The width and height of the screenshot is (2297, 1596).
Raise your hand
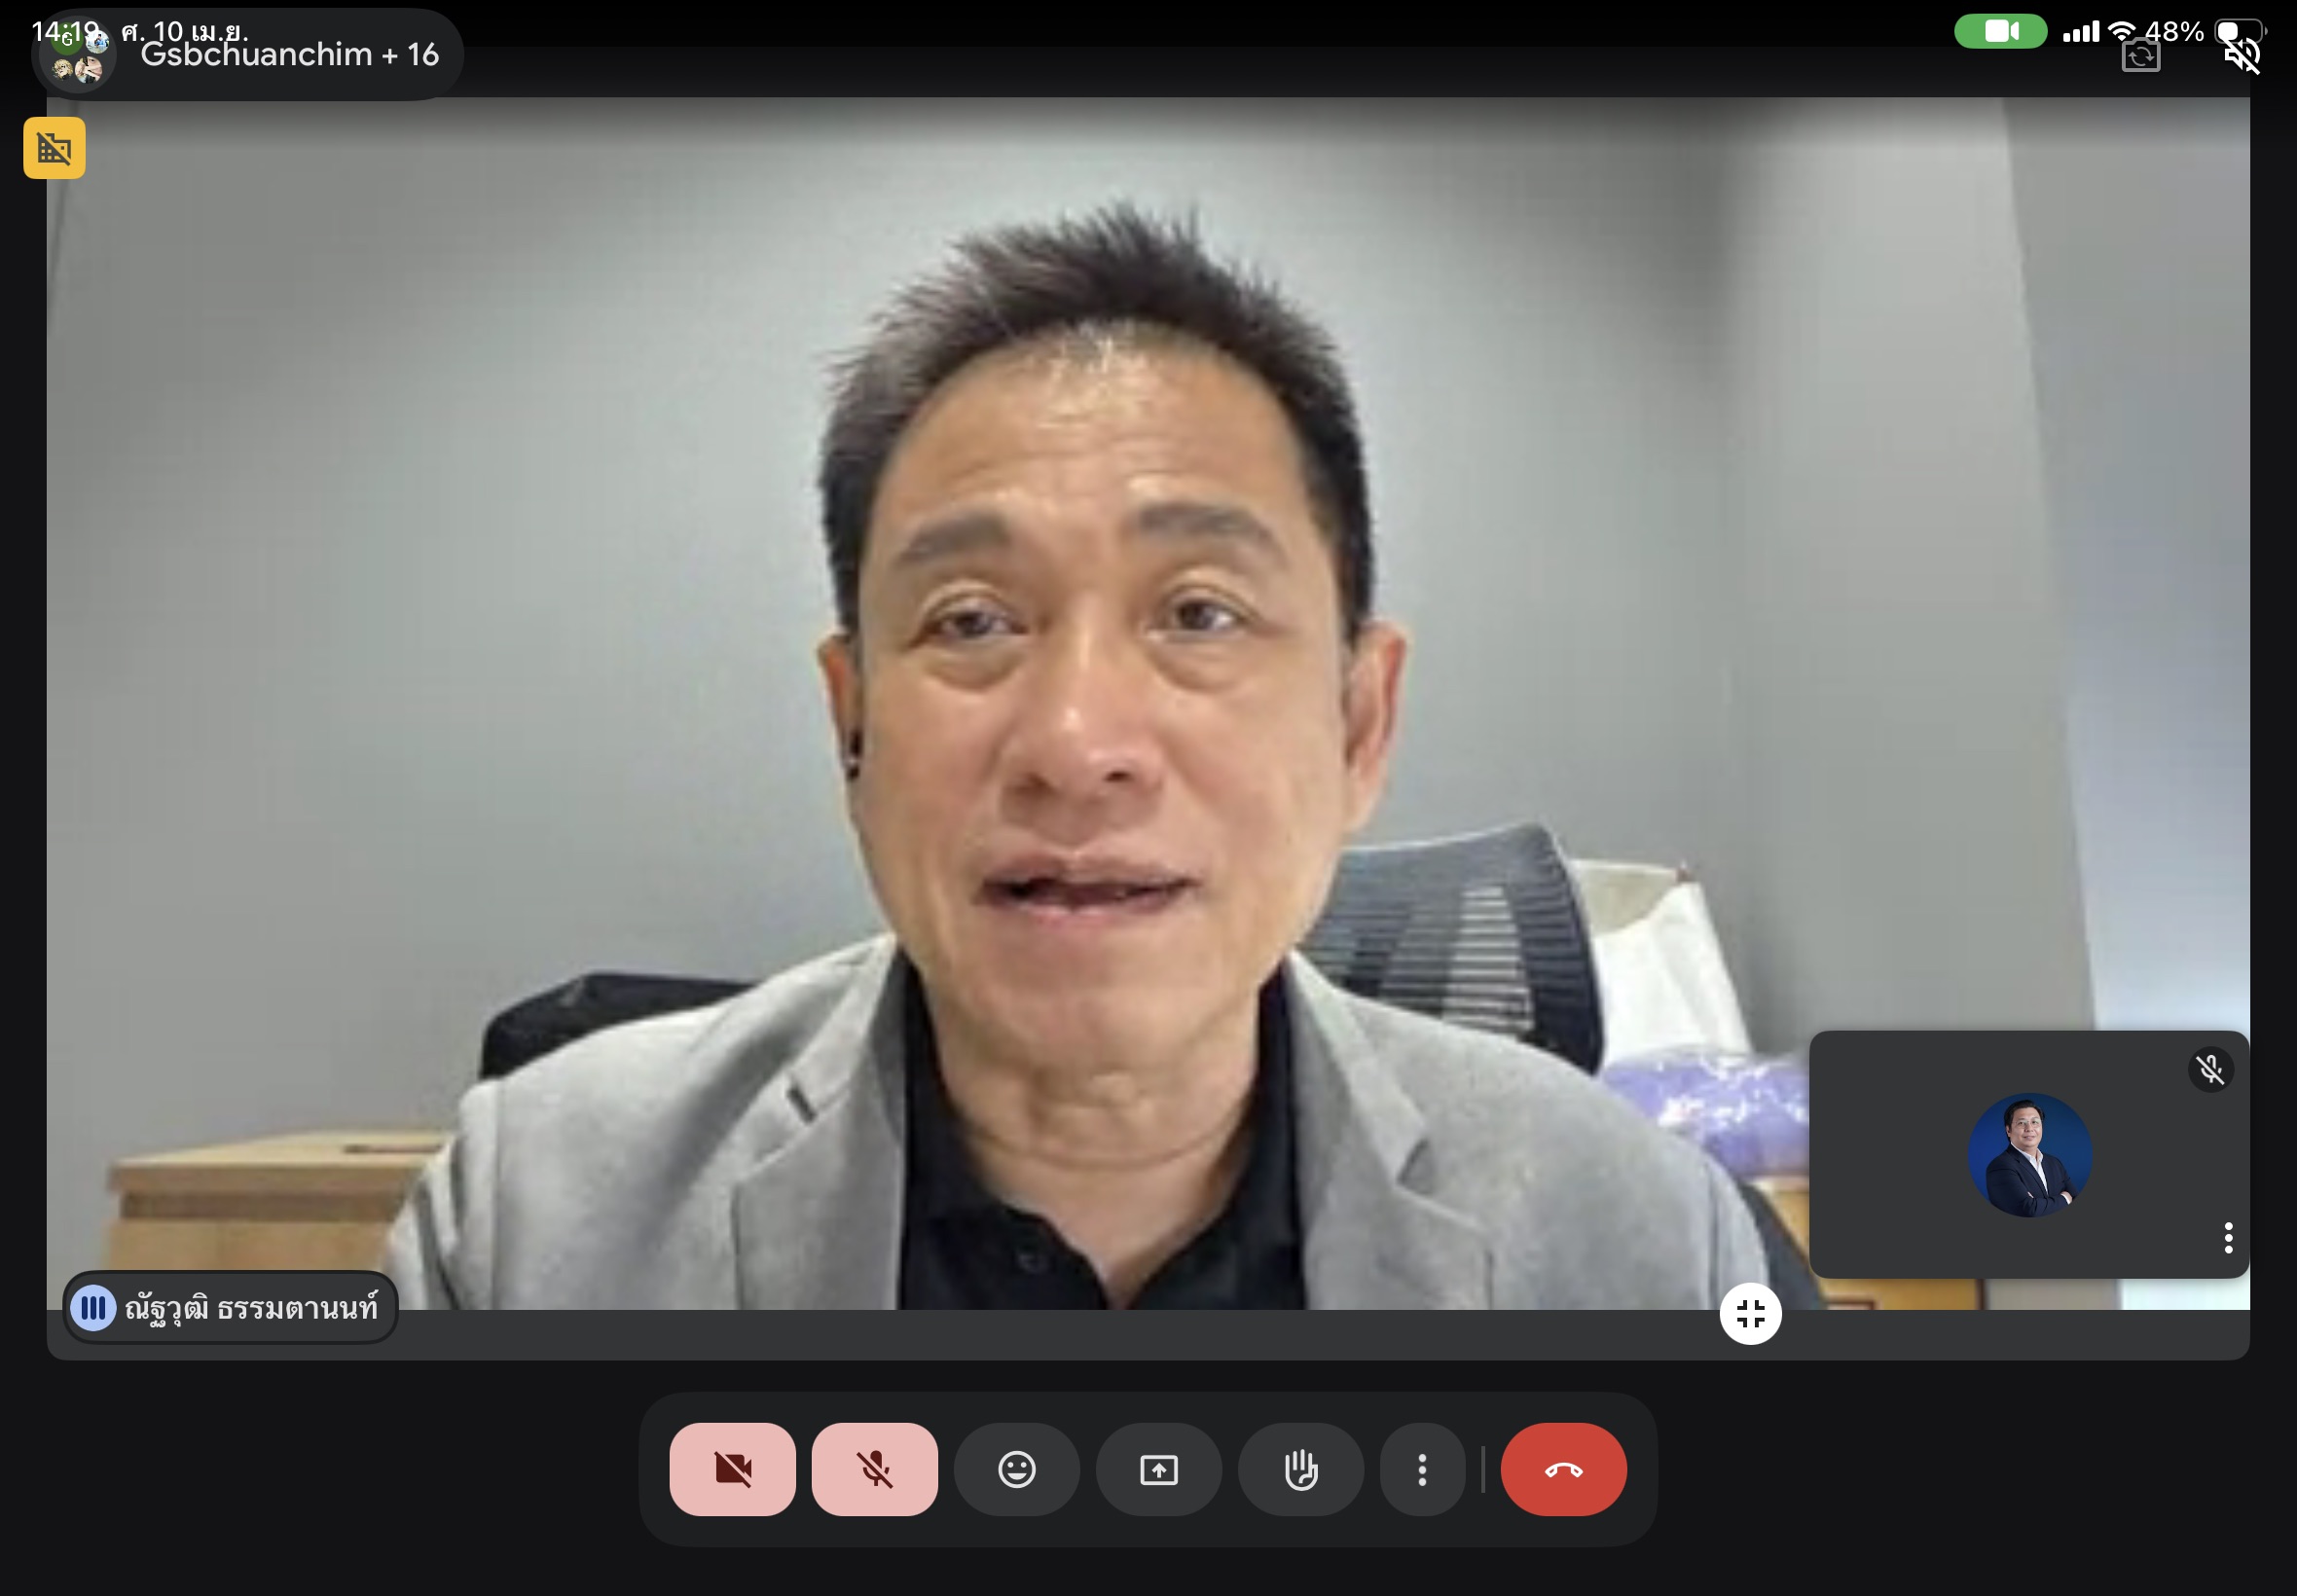[x=1300, y=1469]
